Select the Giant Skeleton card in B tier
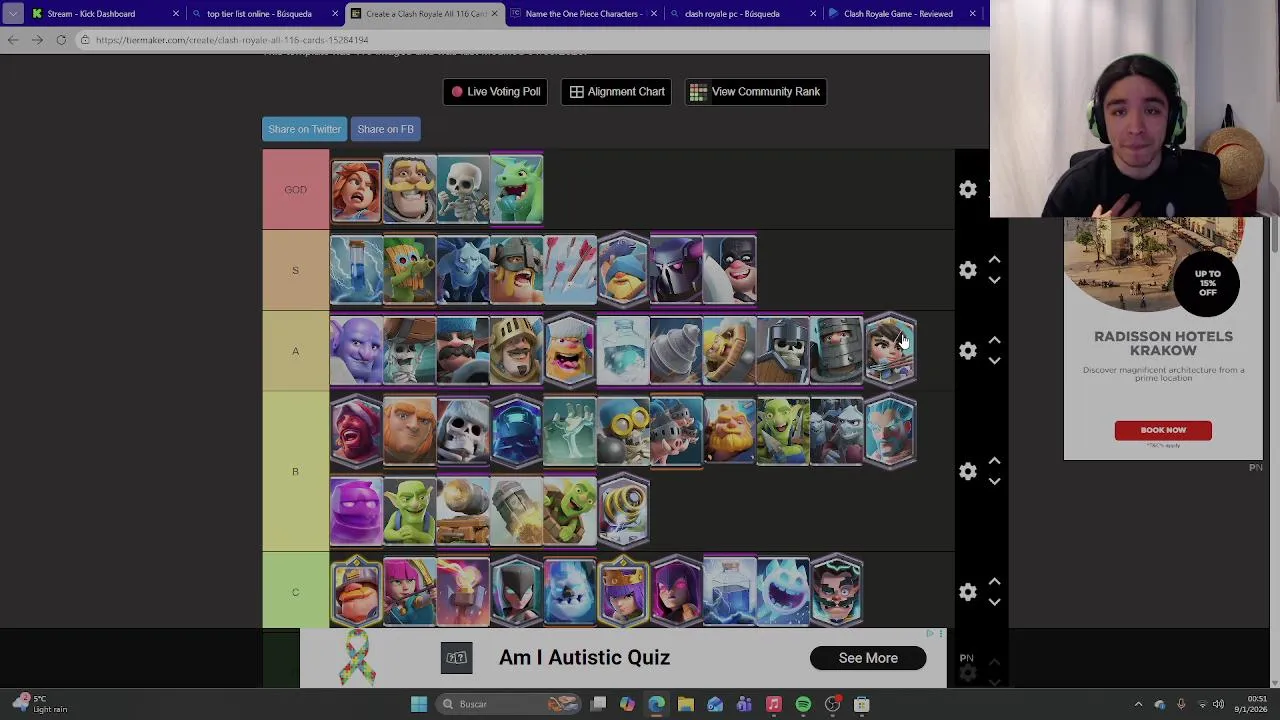 click(463, 431)
